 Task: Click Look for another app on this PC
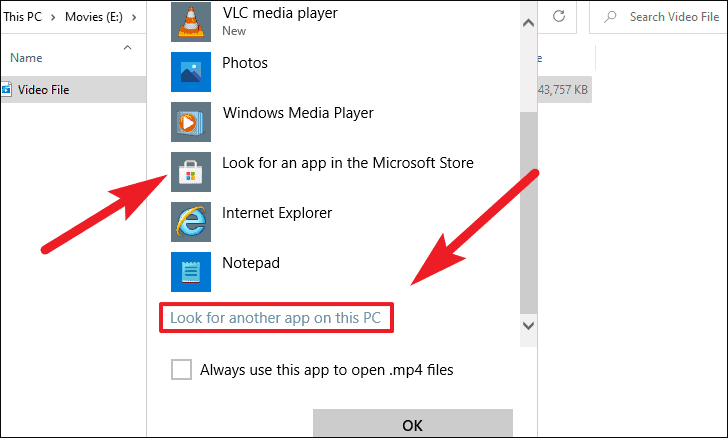pos(275,318)
